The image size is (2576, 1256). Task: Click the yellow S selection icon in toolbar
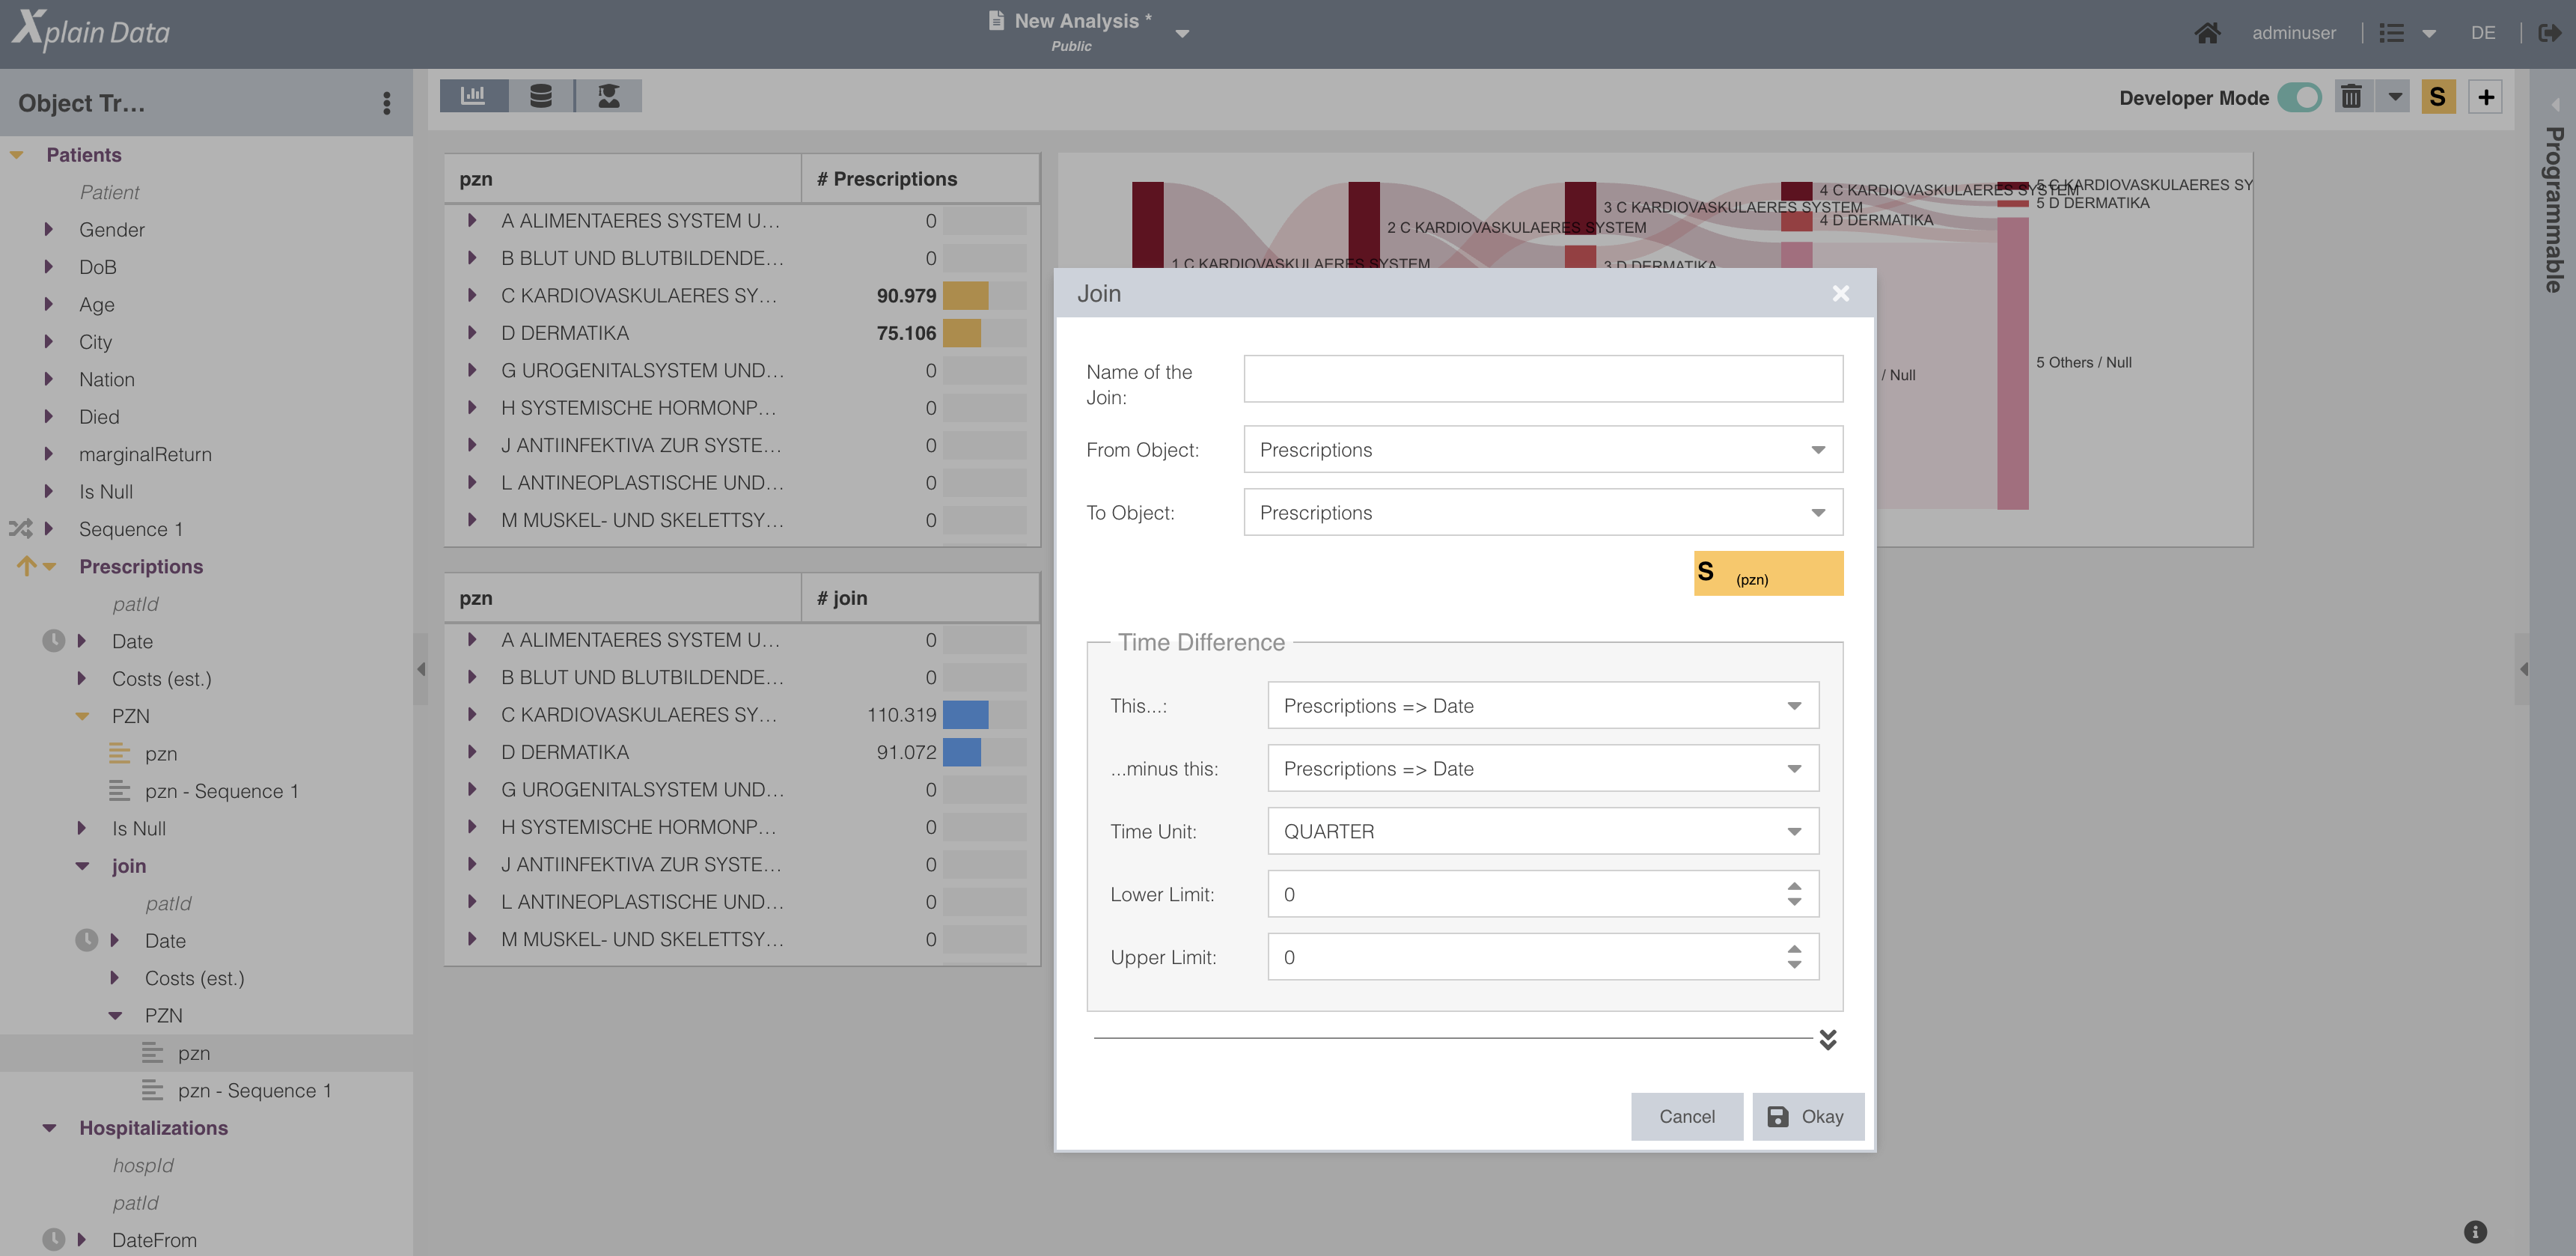tap(2438, 97)
